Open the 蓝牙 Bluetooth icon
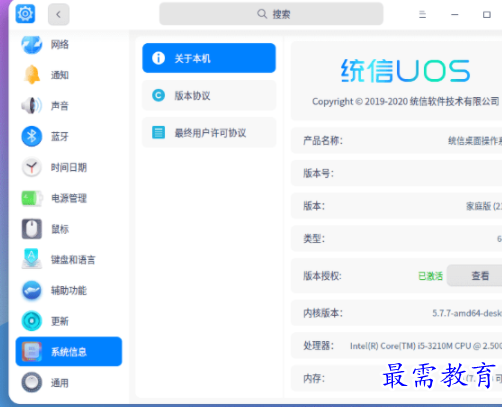 tap(32, 136)
